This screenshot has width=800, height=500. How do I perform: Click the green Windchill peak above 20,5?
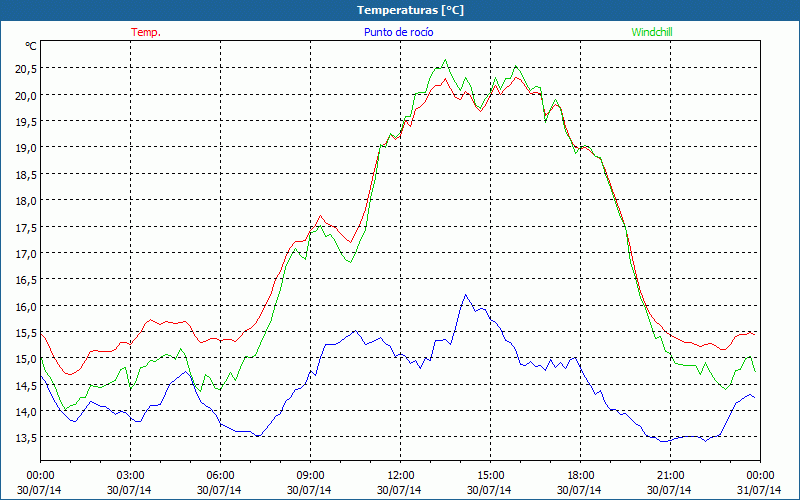(445, 60)
